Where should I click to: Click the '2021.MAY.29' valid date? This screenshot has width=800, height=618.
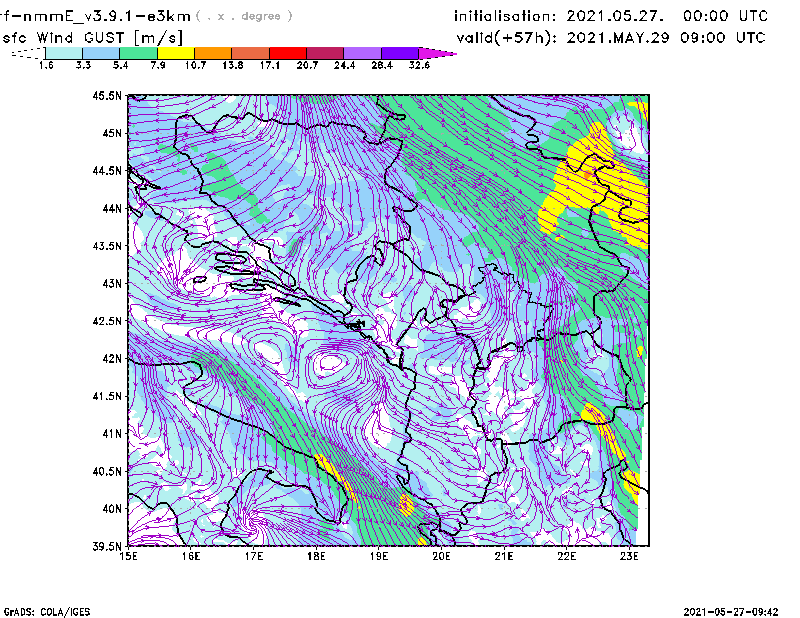tap(617, 38)
